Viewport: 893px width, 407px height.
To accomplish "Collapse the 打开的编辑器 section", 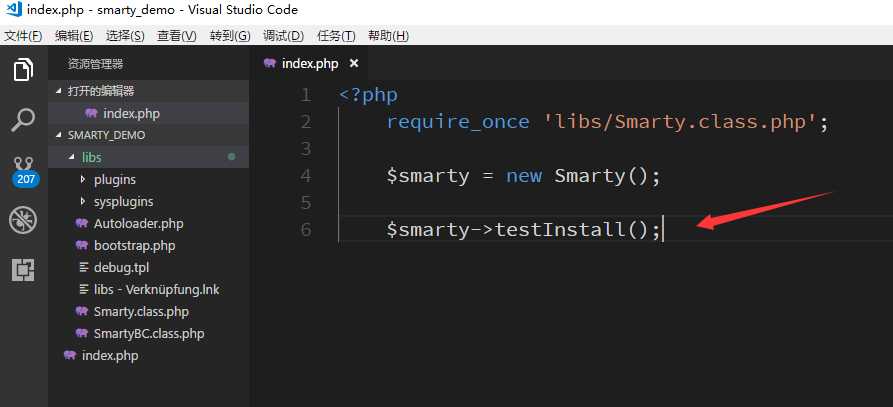I will coord(59,91).
